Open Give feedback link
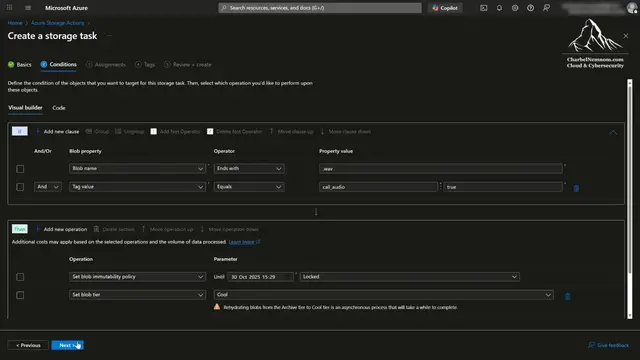 click(608, 345)
